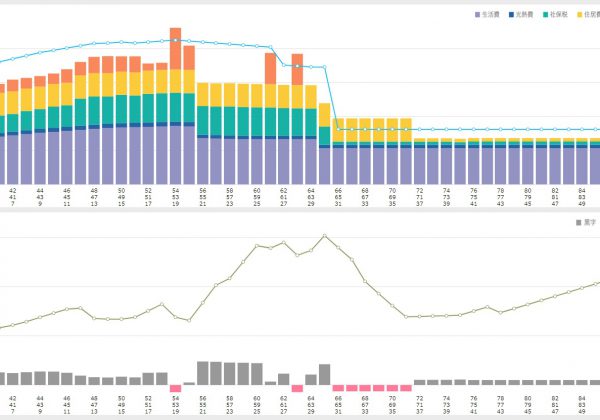The height and width of the screenshot is (420, 600).
Task: Click the purple 生活費 legend swatch
Action: pos(478,15)
